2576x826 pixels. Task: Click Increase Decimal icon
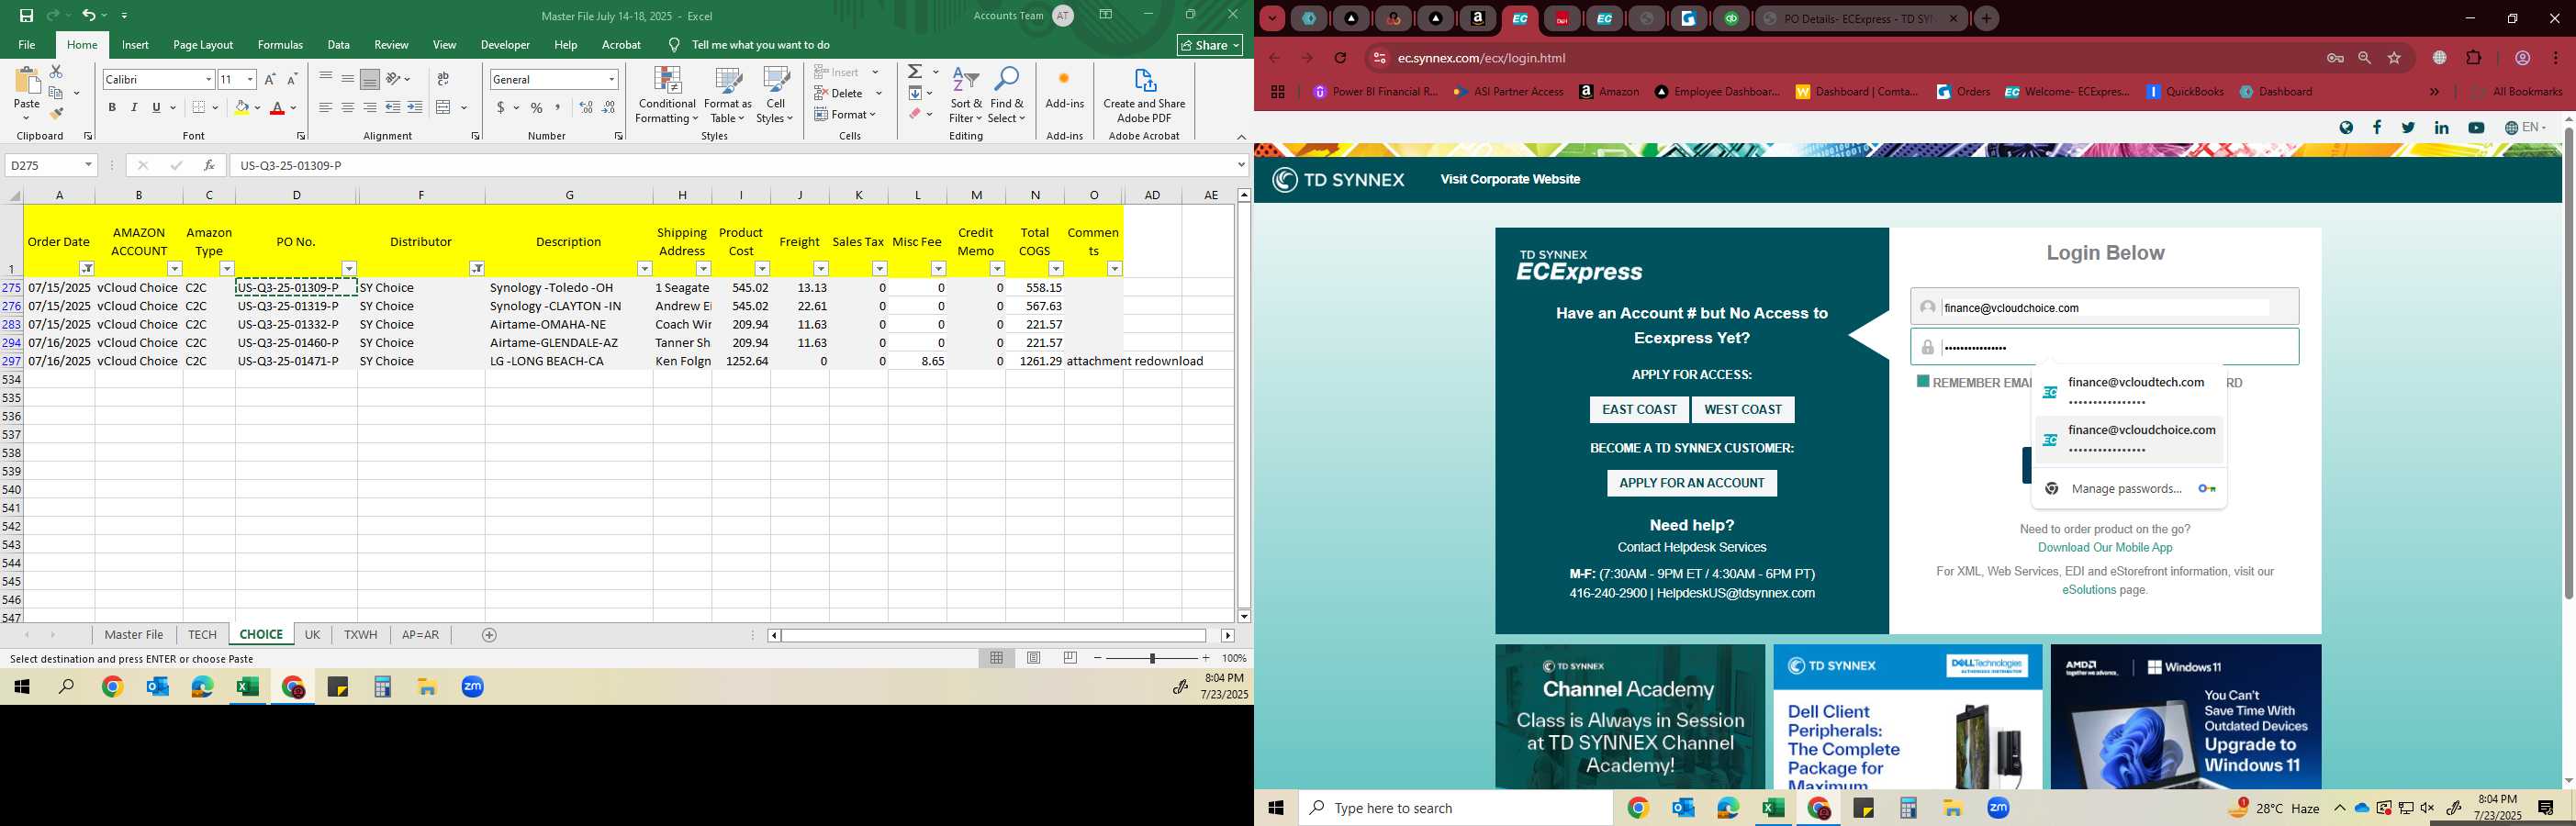tap(586, 108)
